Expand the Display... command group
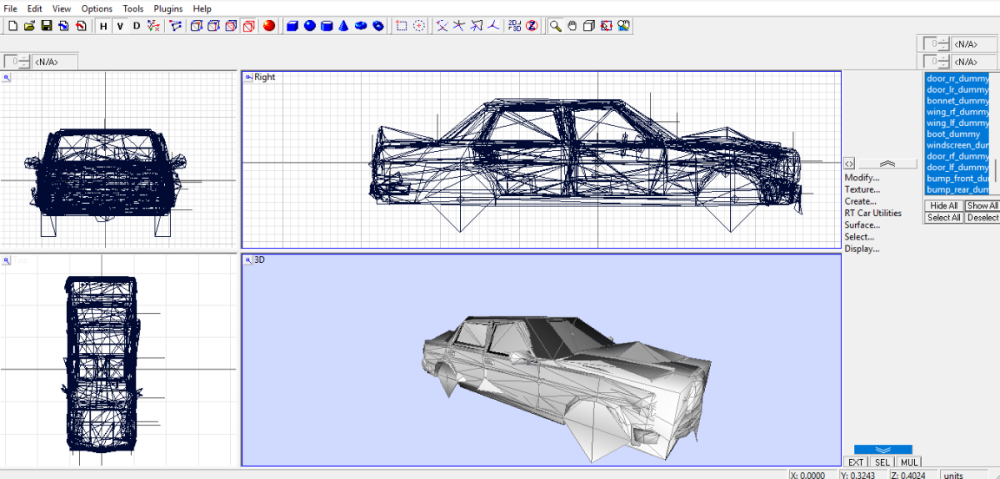Image resolution: width=1000 pixels, height=479 pixels. (x=862, y=249)
